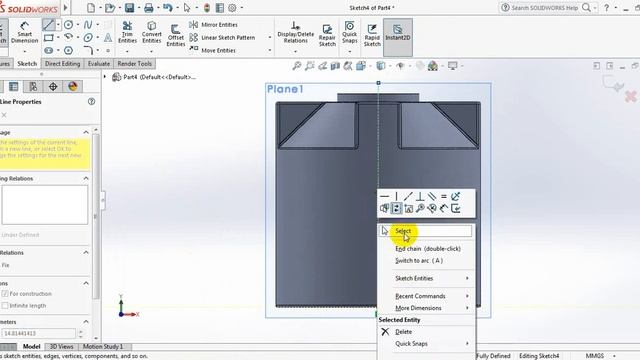640x360 pixels.
Task: Open Linear Sketch Pattern dropdown arrow
Action: pos(269,38)
